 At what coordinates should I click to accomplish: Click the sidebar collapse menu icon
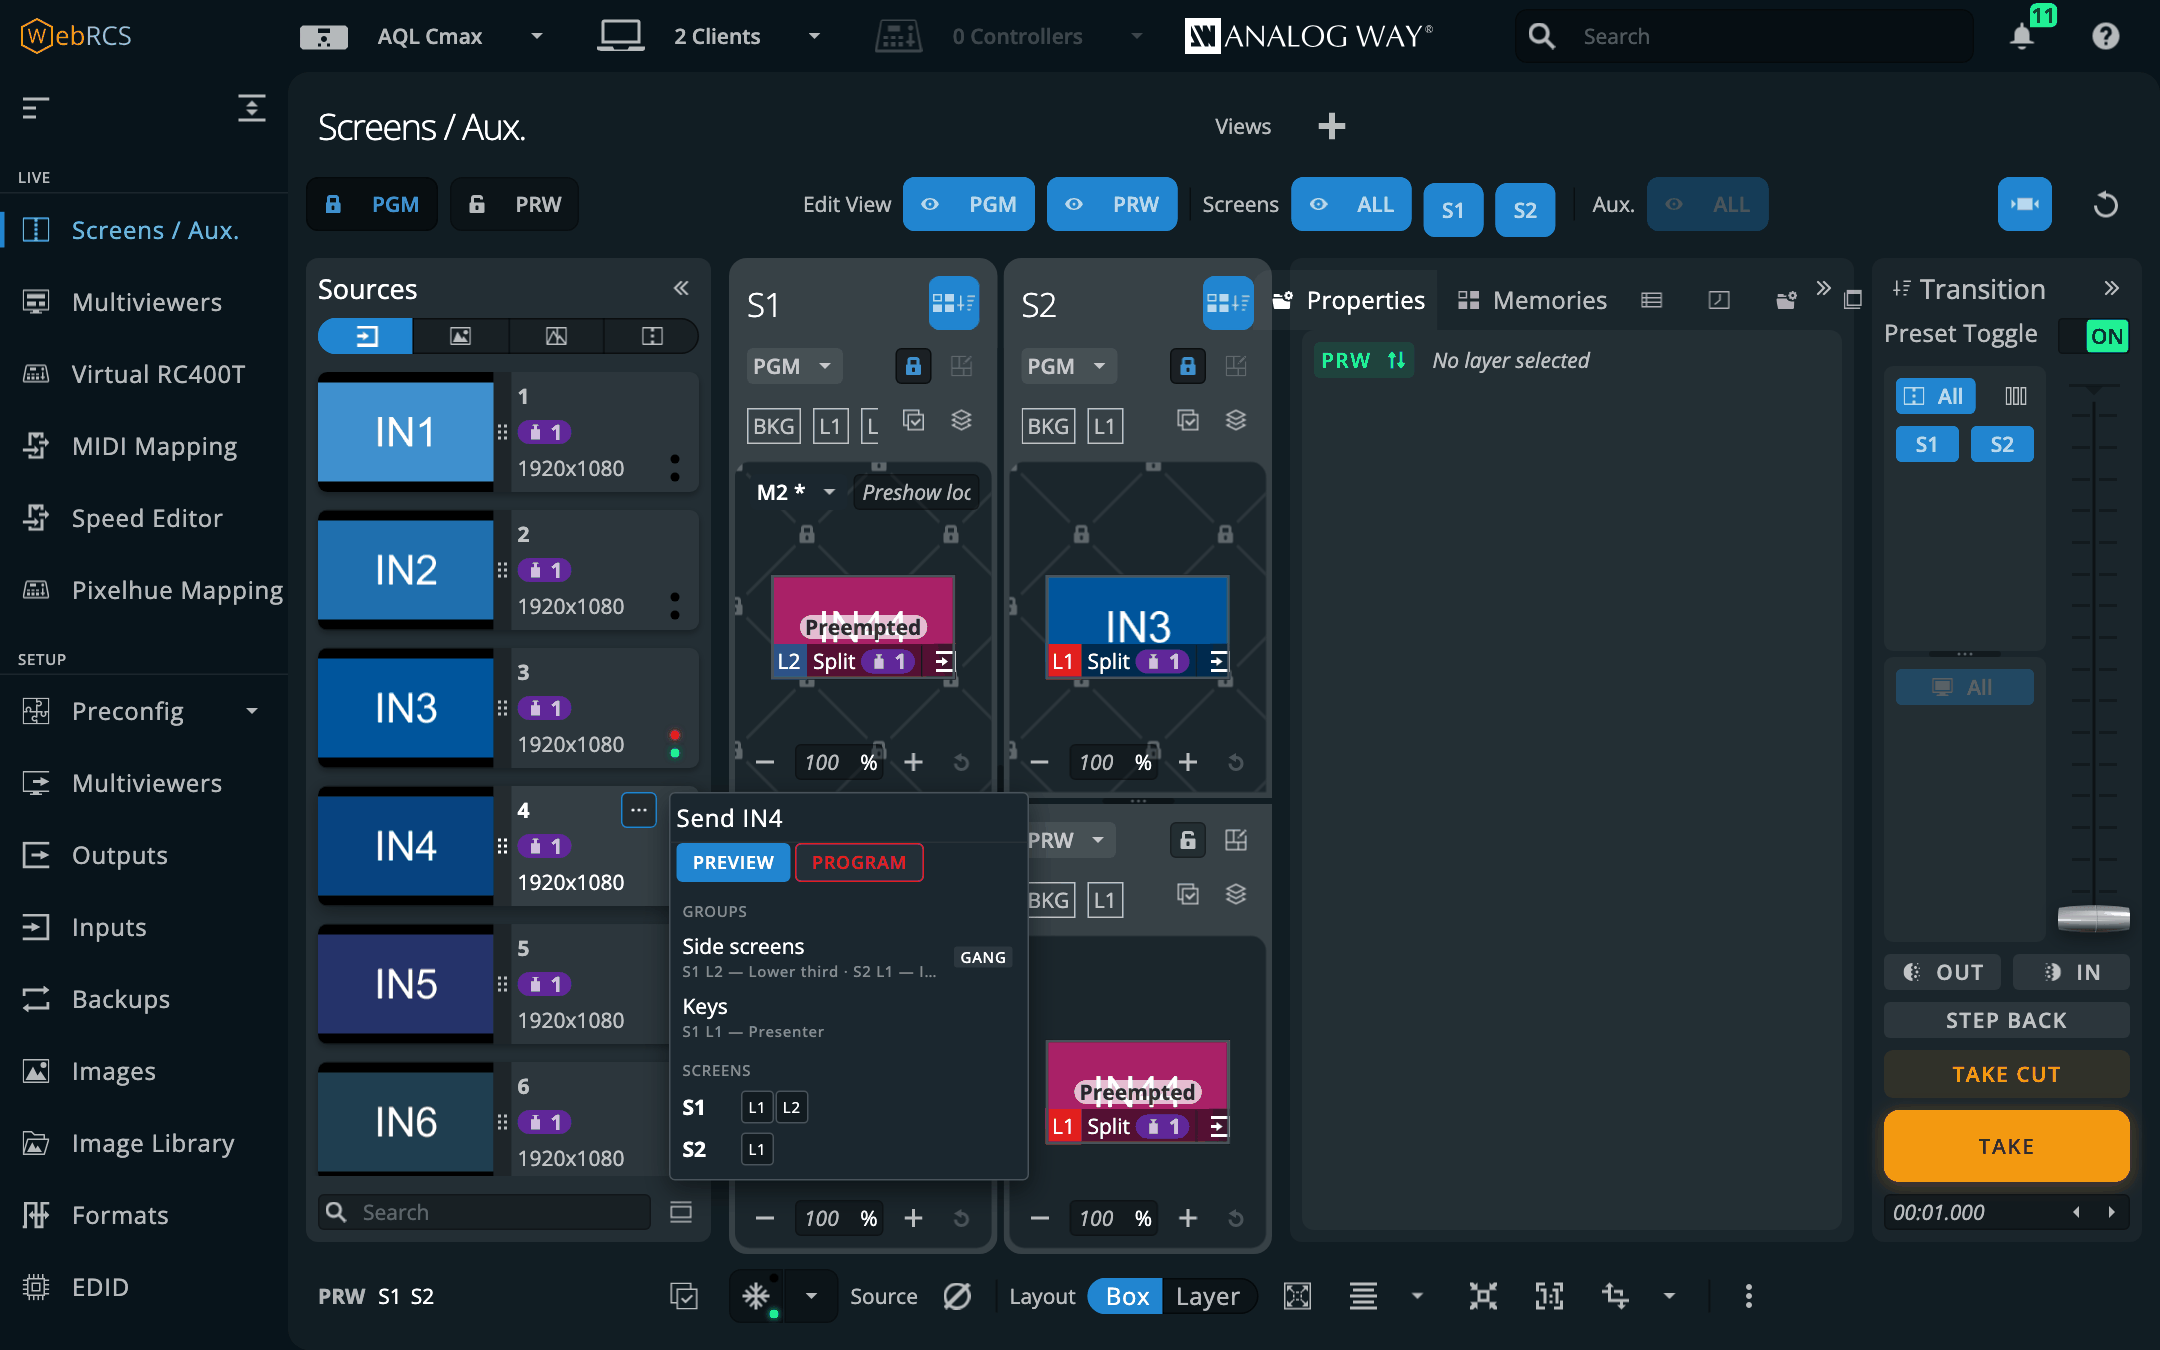point(36,108)
